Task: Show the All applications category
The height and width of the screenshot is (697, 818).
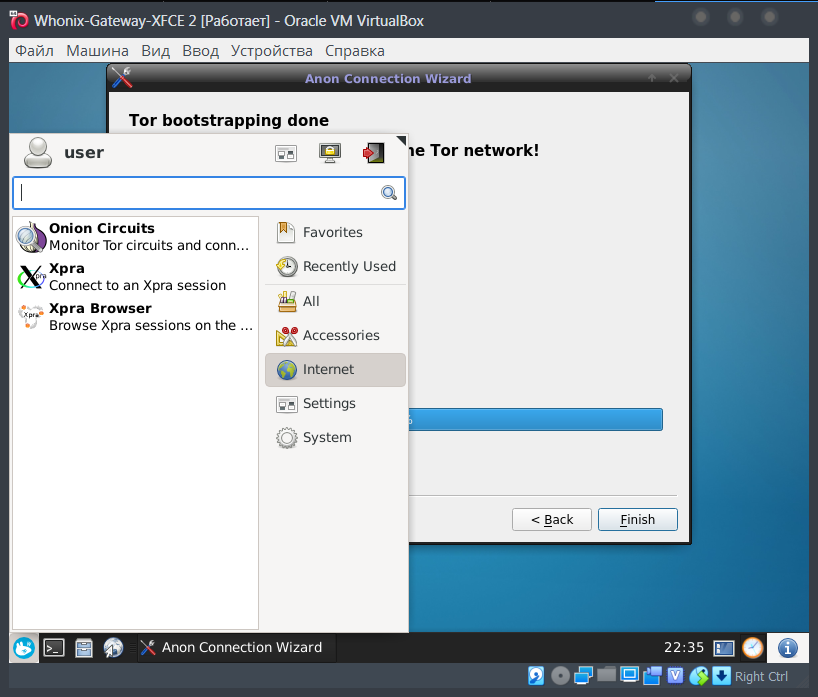Action: tap(311, 301)
